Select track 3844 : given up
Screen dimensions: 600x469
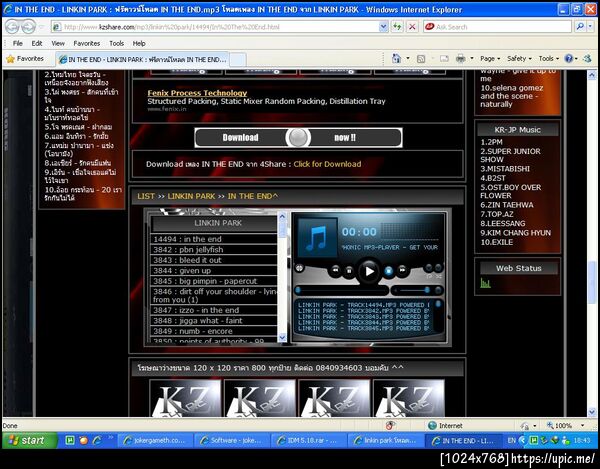click(214, 270)
